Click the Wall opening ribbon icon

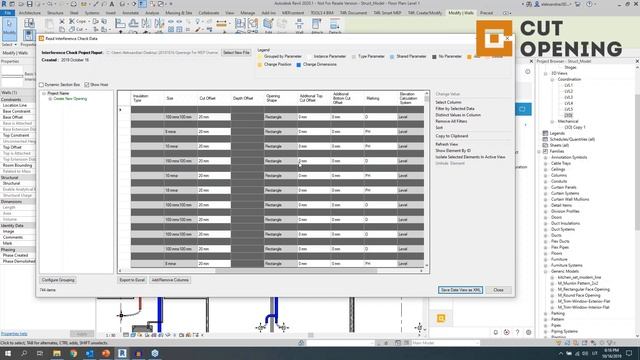pyautogui.click(x=299, y=25)
